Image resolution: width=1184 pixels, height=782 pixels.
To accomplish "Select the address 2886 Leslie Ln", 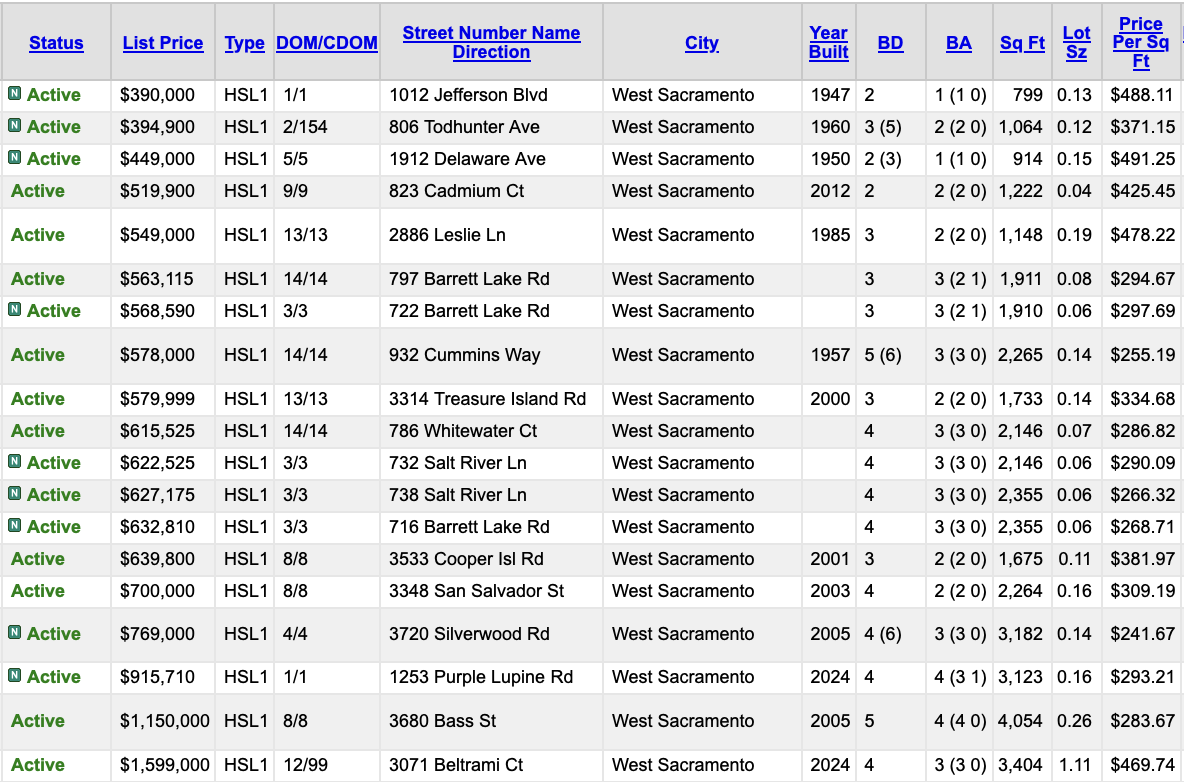I will click(447, 235).
